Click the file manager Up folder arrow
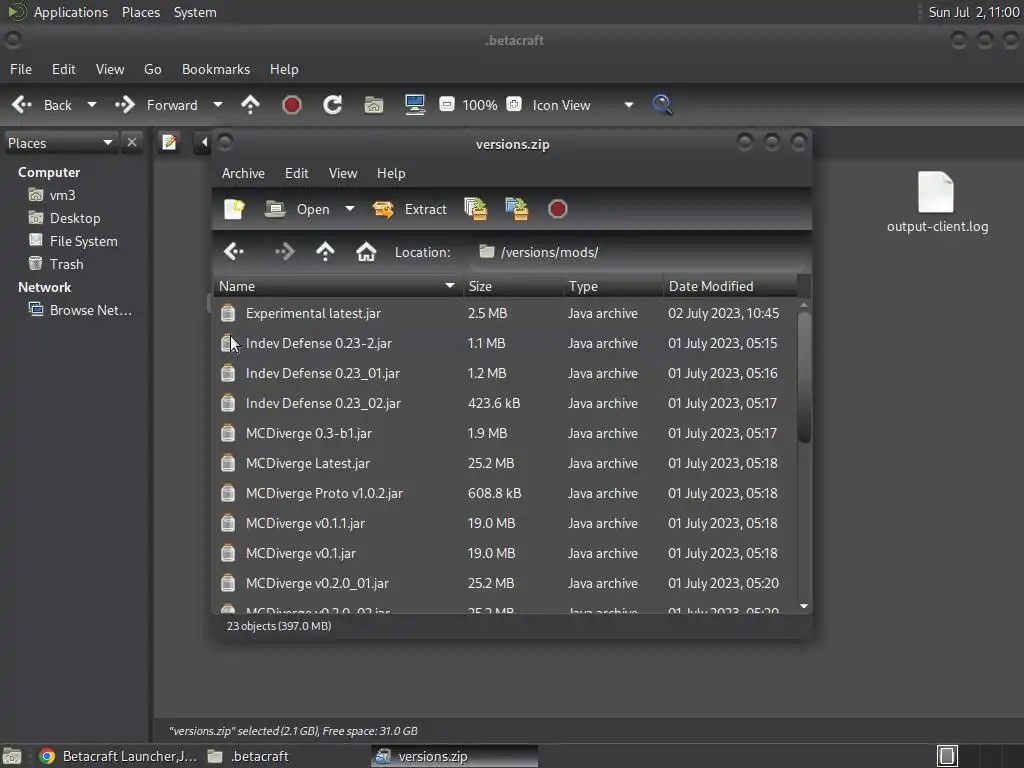The width and height of the screenshot is (1024, 768). tap(250, 104)
